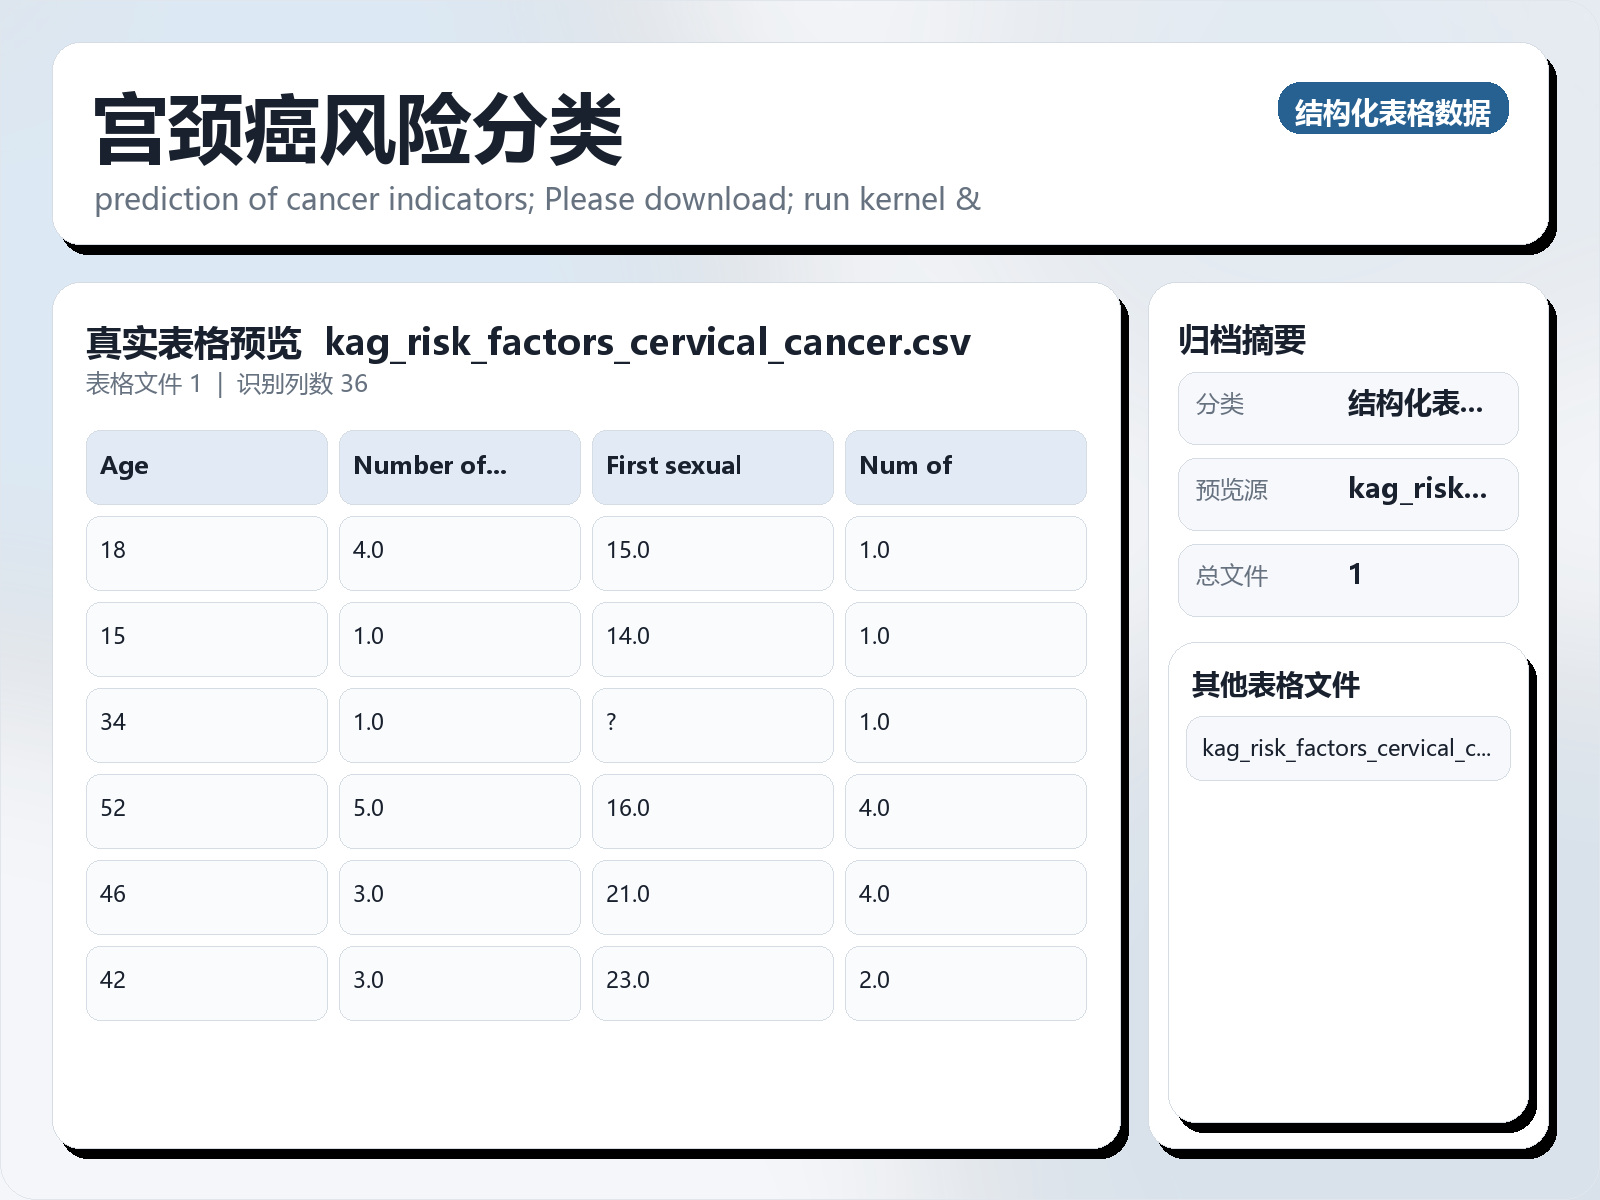Select the 5.0 cell in Number of column
This screenshot has width=1600, height=1200.
click(459, 810)
